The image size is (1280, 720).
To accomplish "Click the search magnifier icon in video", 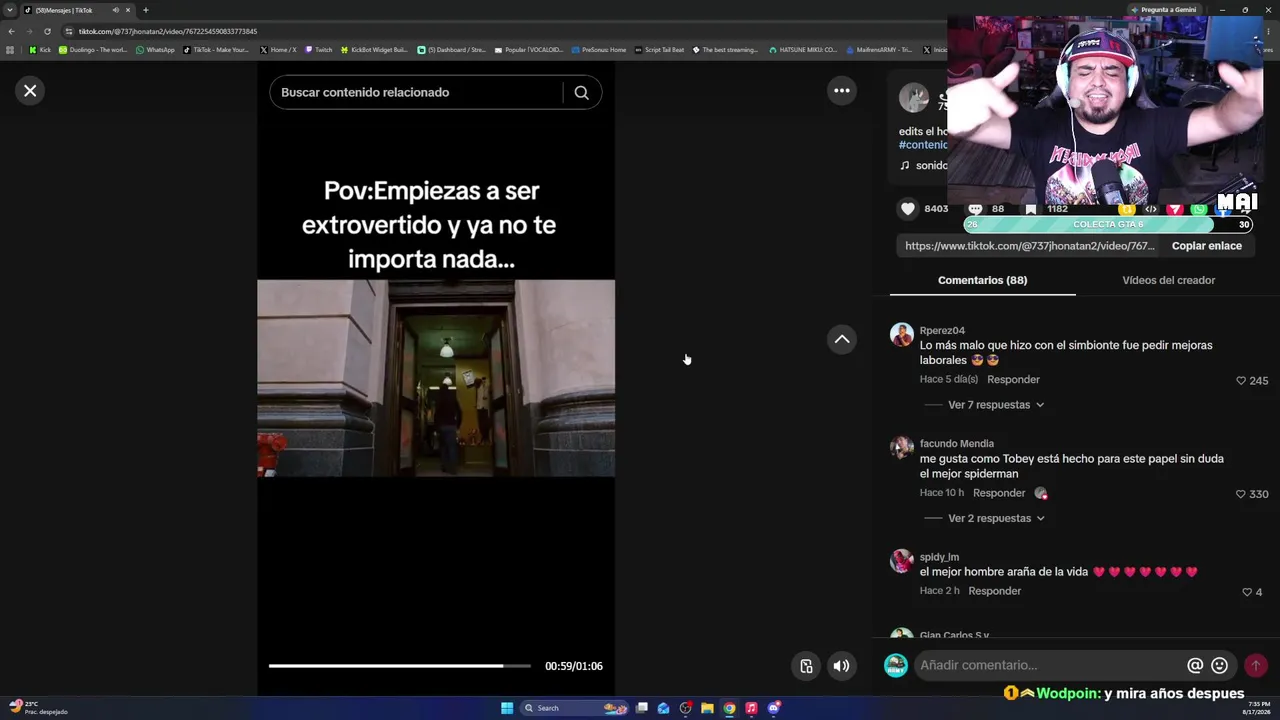I will click(581, 92).
